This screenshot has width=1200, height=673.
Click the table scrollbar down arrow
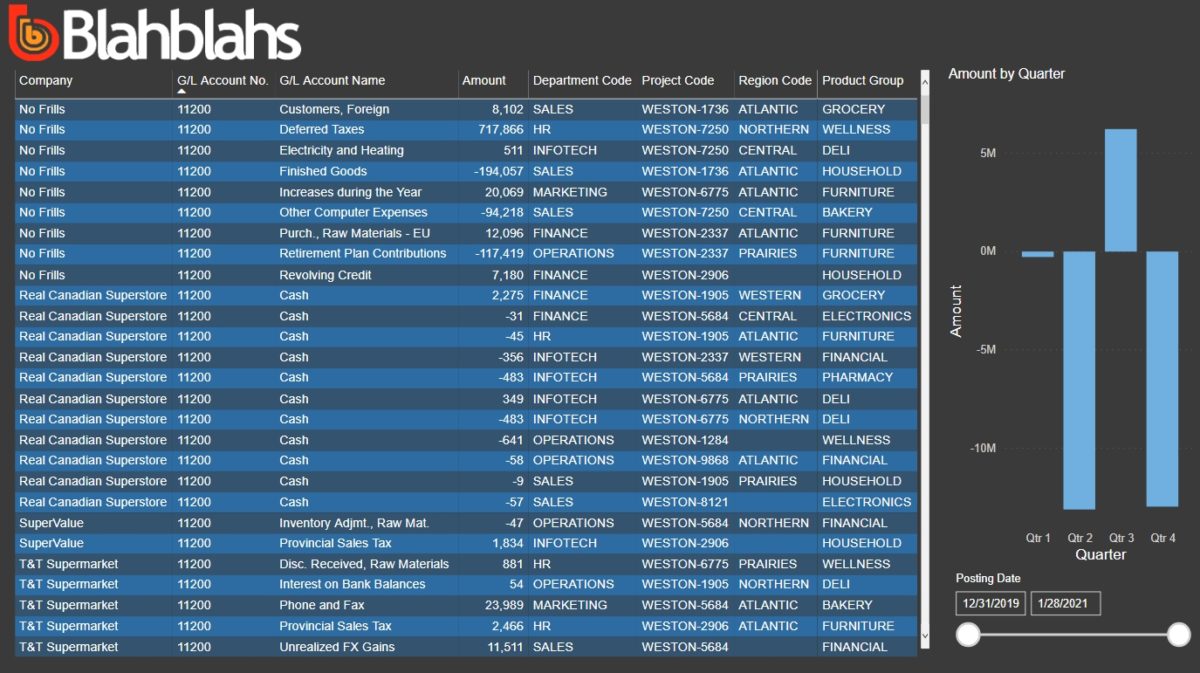[925, 634]
